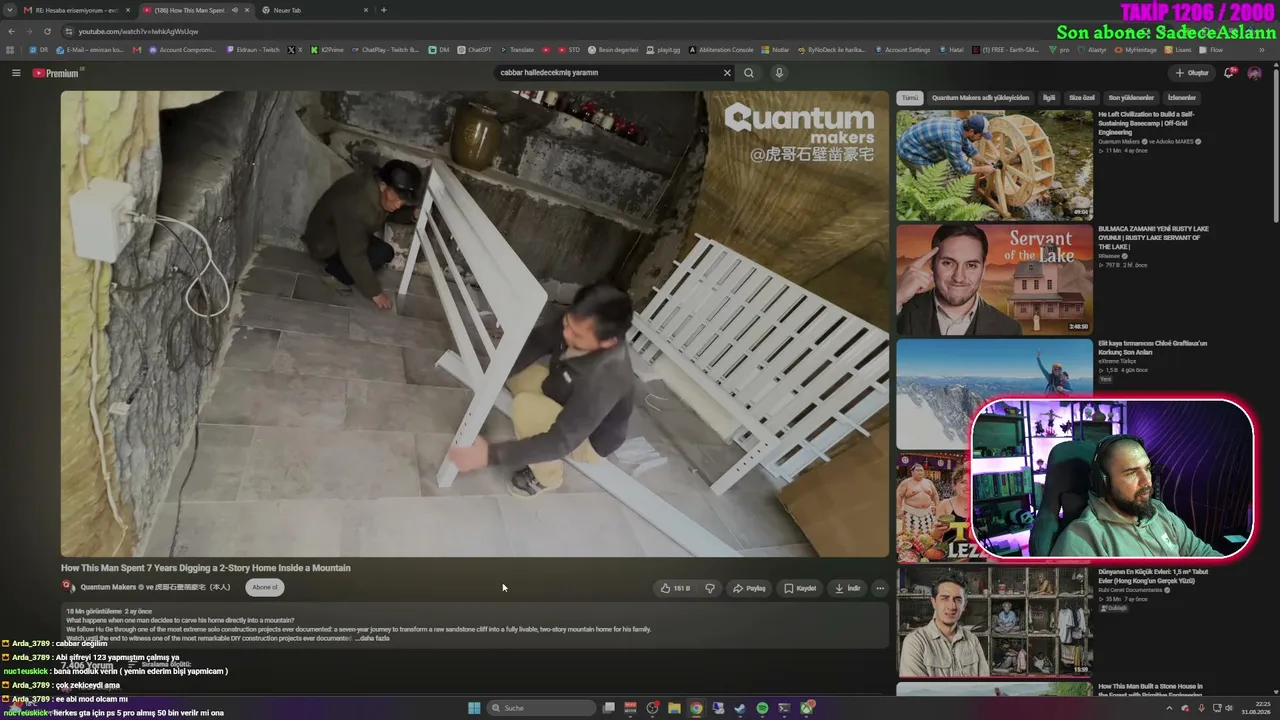Open the Account Settings bookmark
The height and width of the screenshot is (720, 1280).
pos(901,49)
